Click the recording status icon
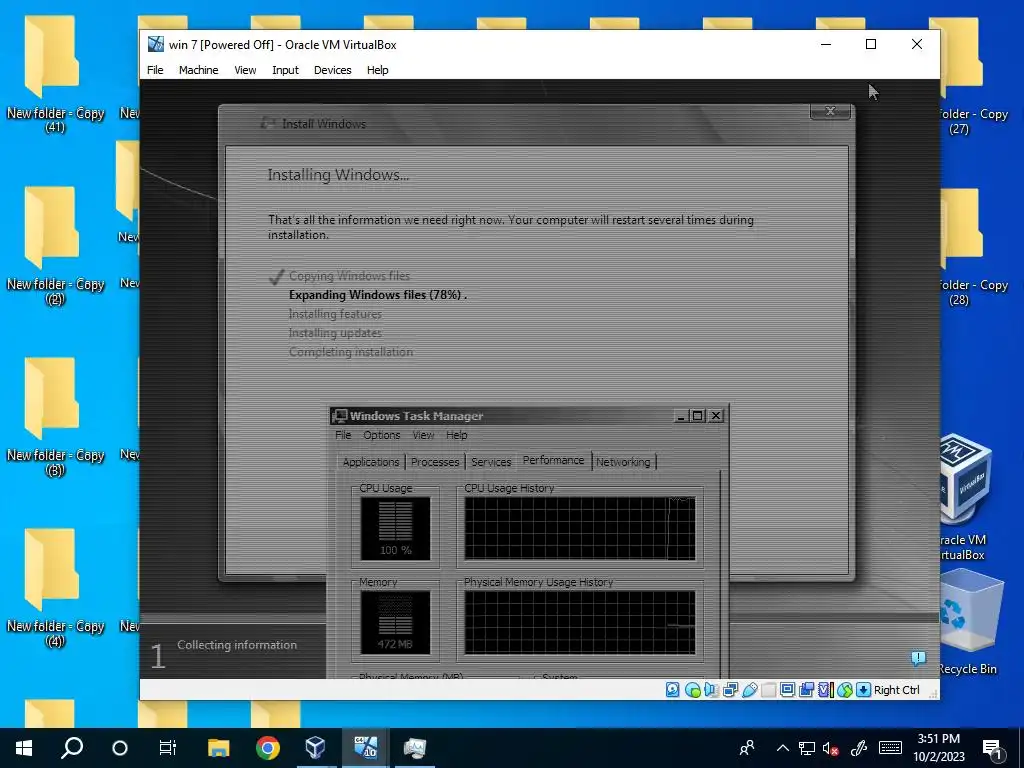Screen dimensions: 1024x768 807,690
